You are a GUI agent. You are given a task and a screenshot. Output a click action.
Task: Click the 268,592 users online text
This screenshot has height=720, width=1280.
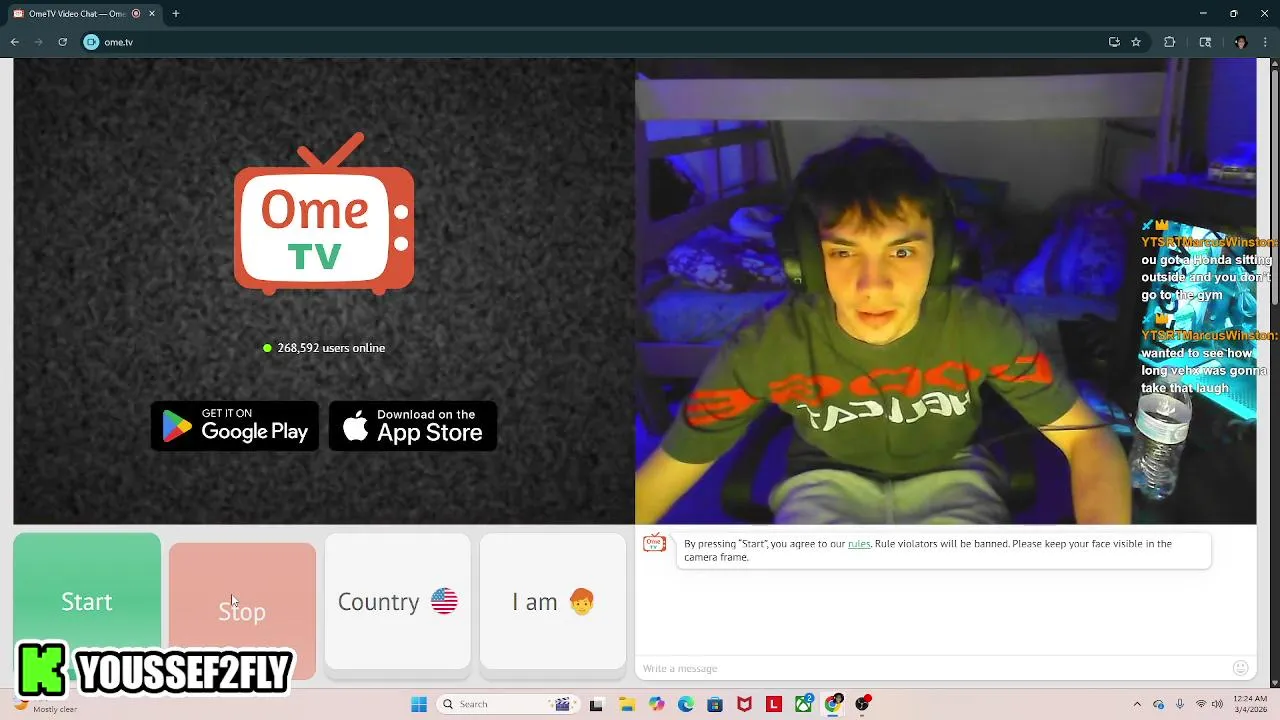331,348
